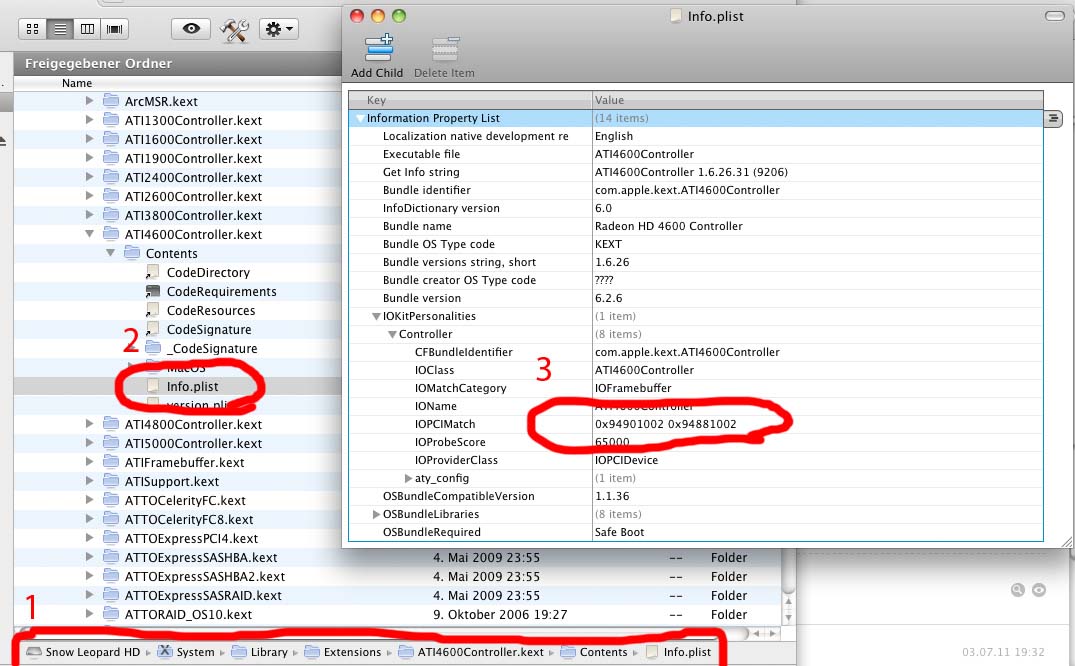Open the gear action menu
Screen dimensions: 1075x666
pos(278,29)
